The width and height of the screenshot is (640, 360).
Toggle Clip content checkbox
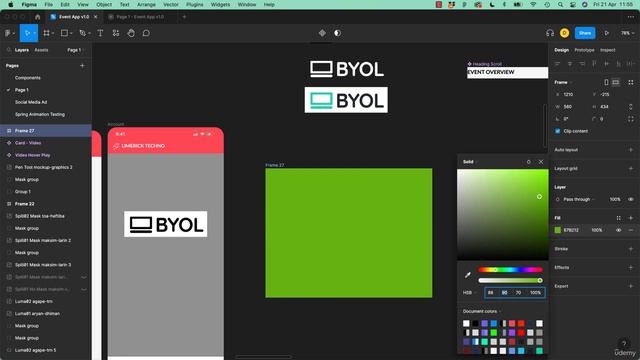click(x=558, y=131)
